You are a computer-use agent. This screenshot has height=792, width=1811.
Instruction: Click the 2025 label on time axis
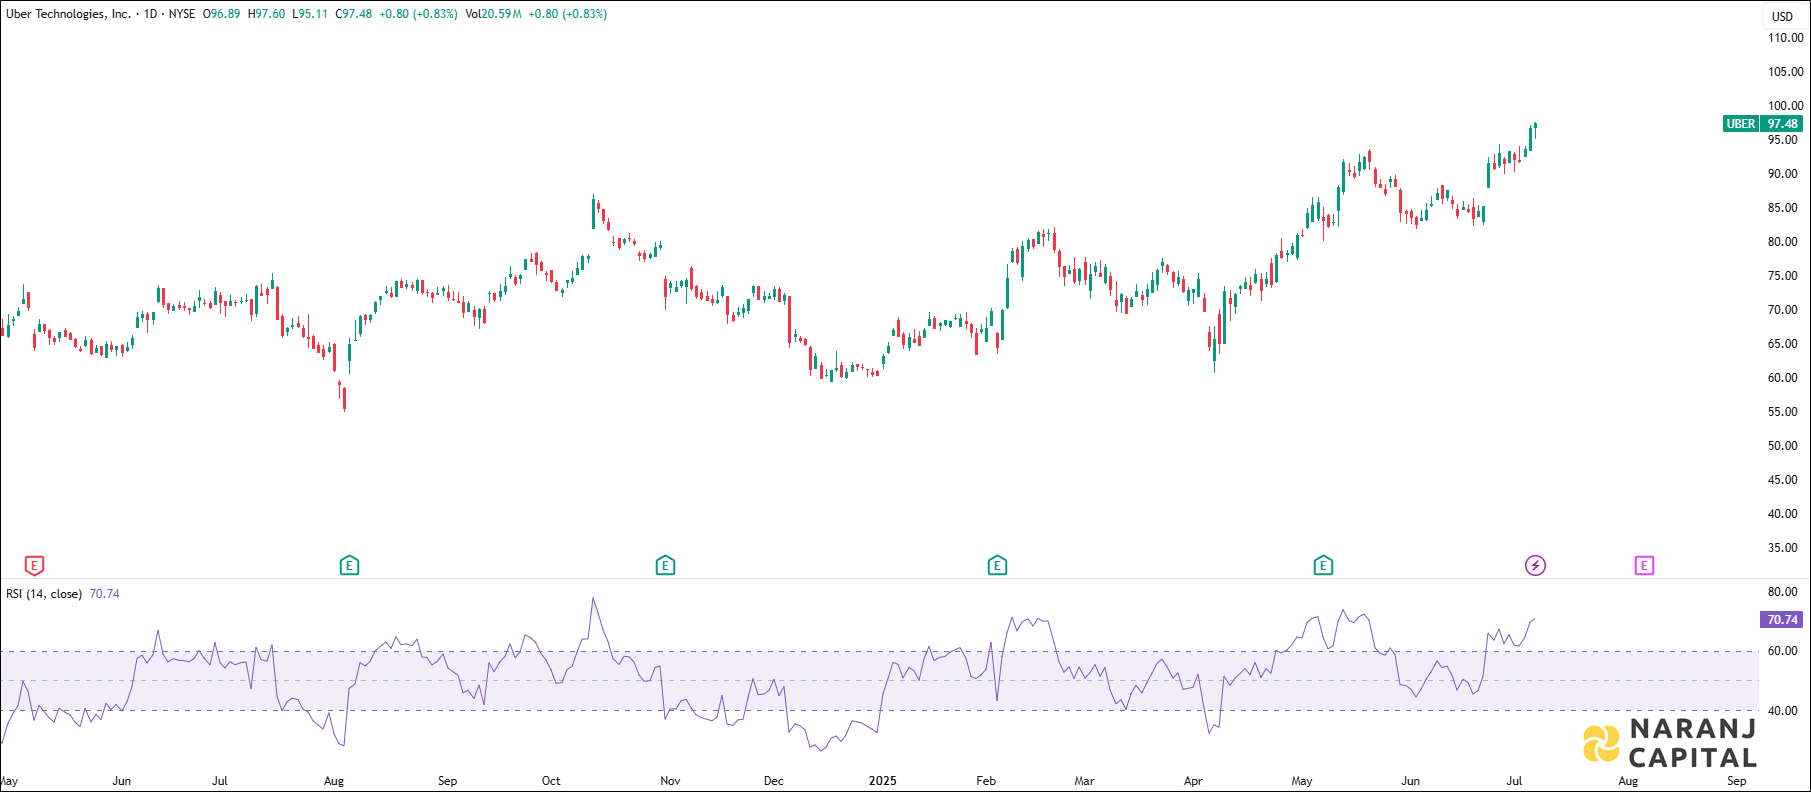(883, 781)
